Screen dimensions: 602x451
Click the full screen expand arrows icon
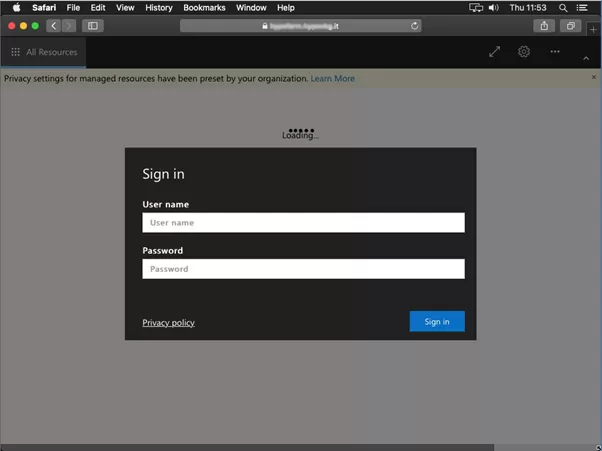494,52
